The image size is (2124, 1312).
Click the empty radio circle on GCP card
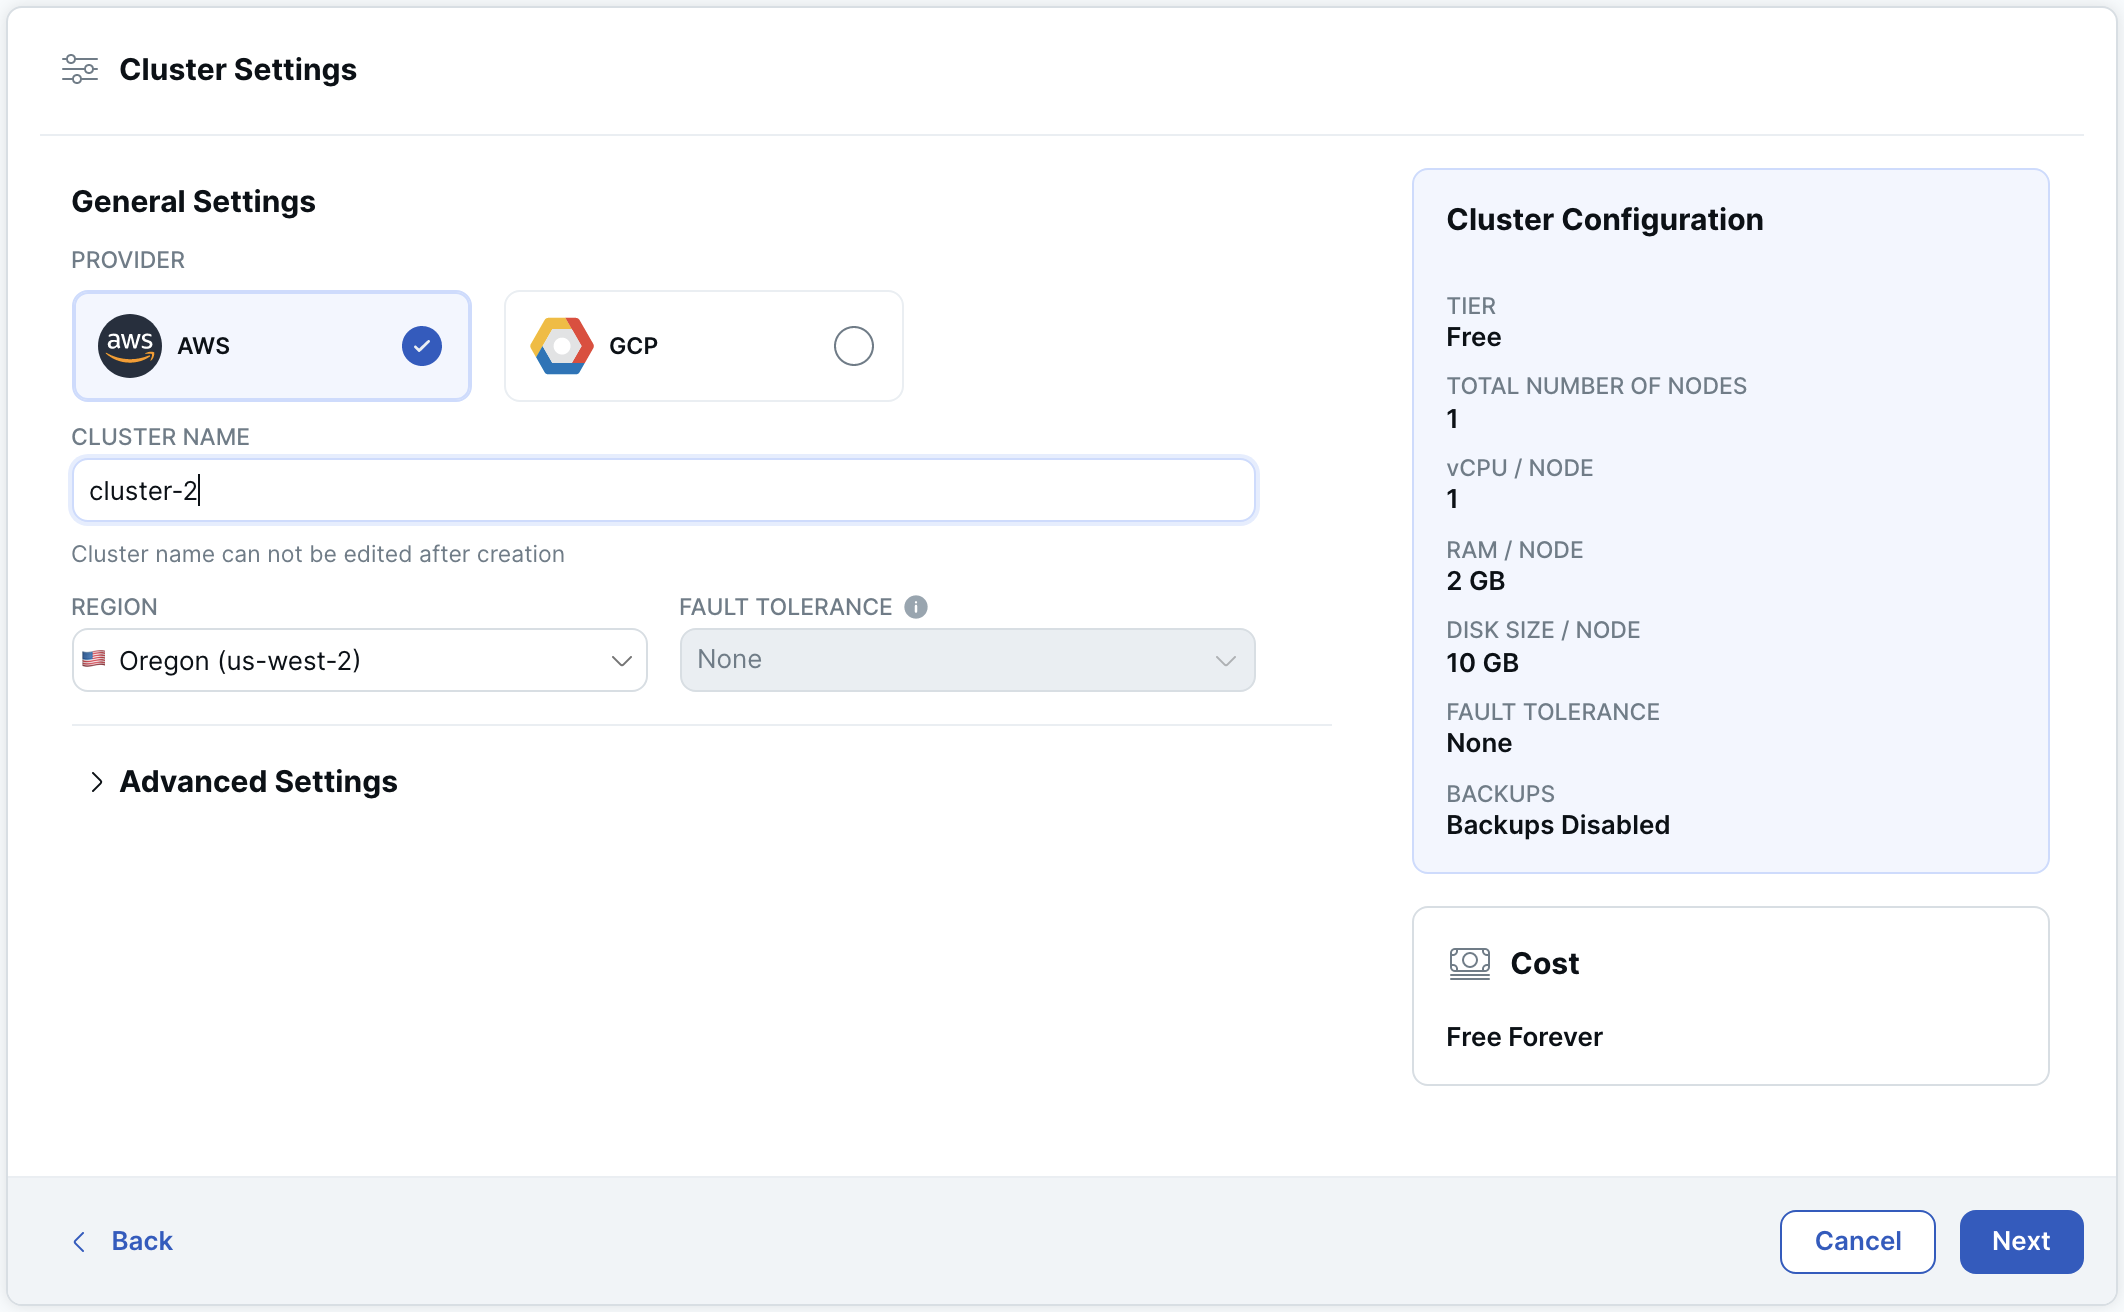click(853, 345)
